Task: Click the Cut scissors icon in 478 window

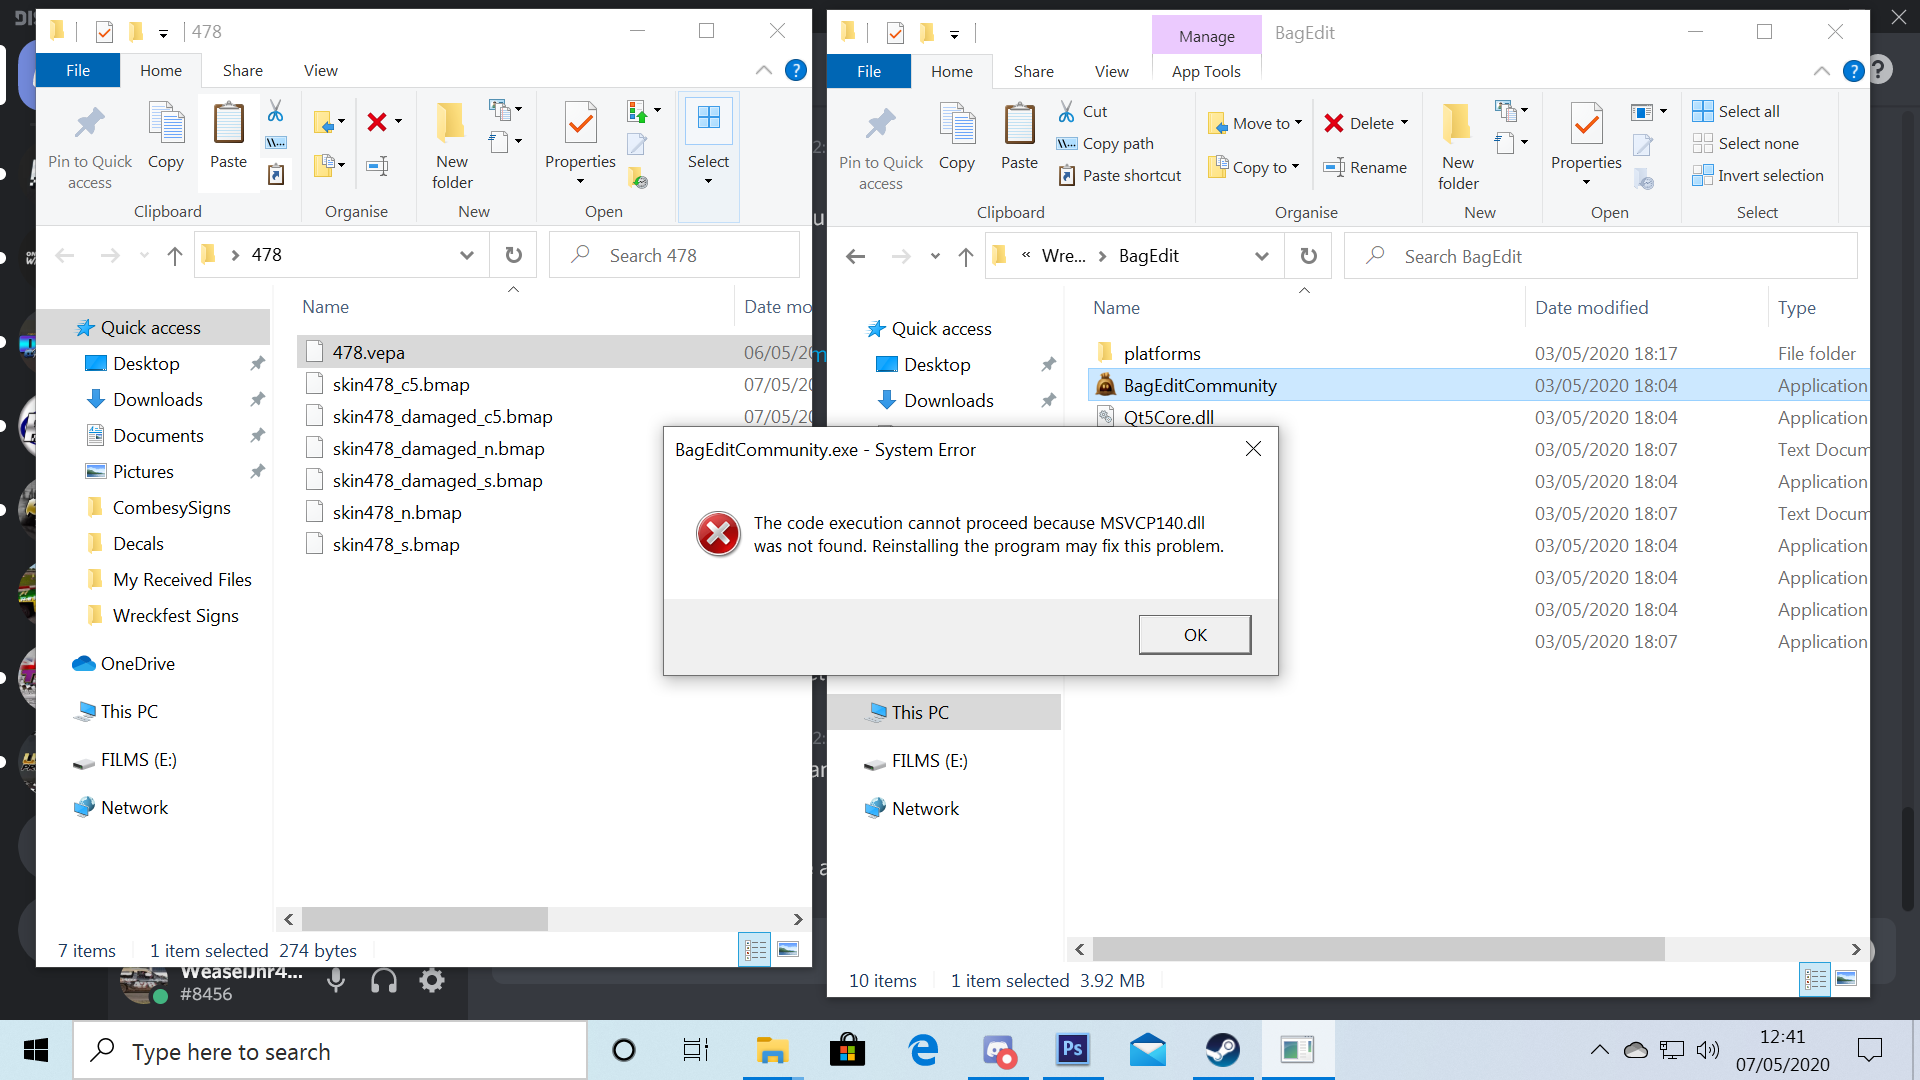Action: tap(276, 111)
